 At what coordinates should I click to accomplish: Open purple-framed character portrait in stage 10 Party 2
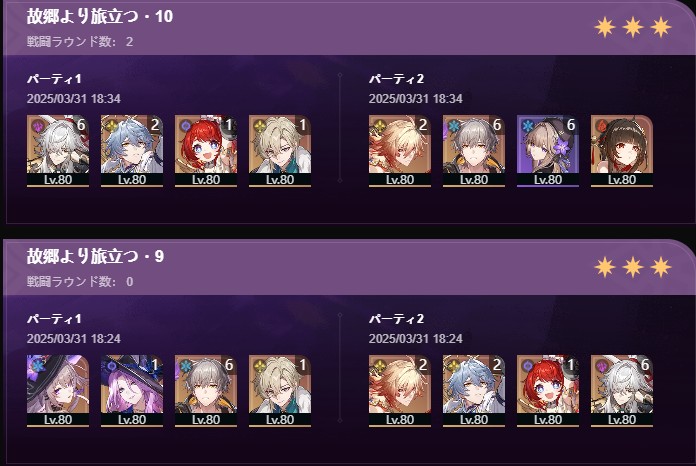tap(548, 151)
